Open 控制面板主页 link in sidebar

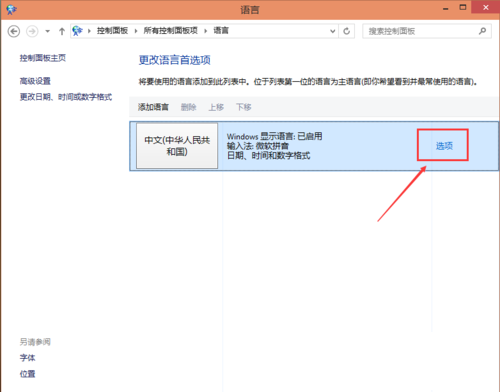(43, 58)
